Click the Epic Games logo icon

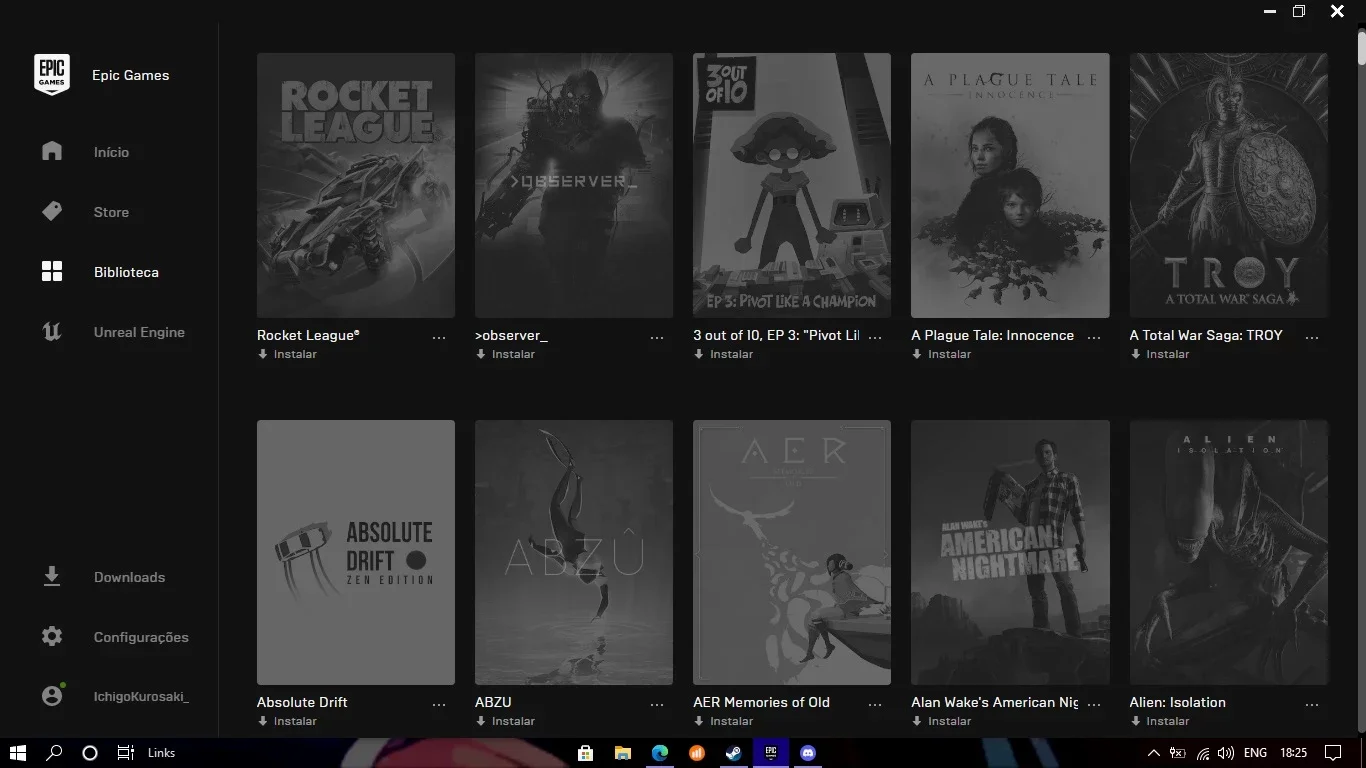tap(52, 75)
